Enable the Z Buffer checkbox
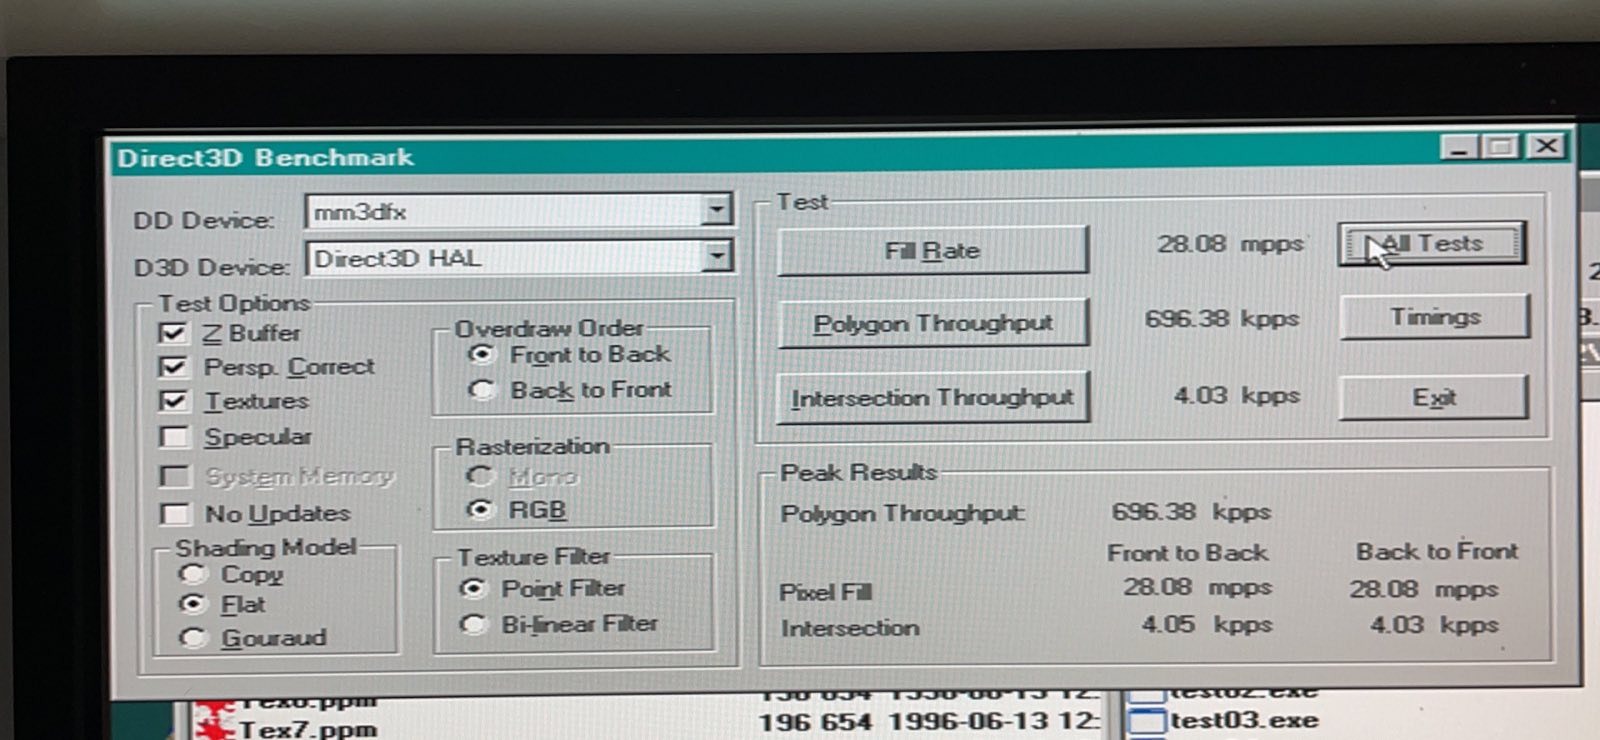This screenshot has width=1600, height=740. (173, 333)
